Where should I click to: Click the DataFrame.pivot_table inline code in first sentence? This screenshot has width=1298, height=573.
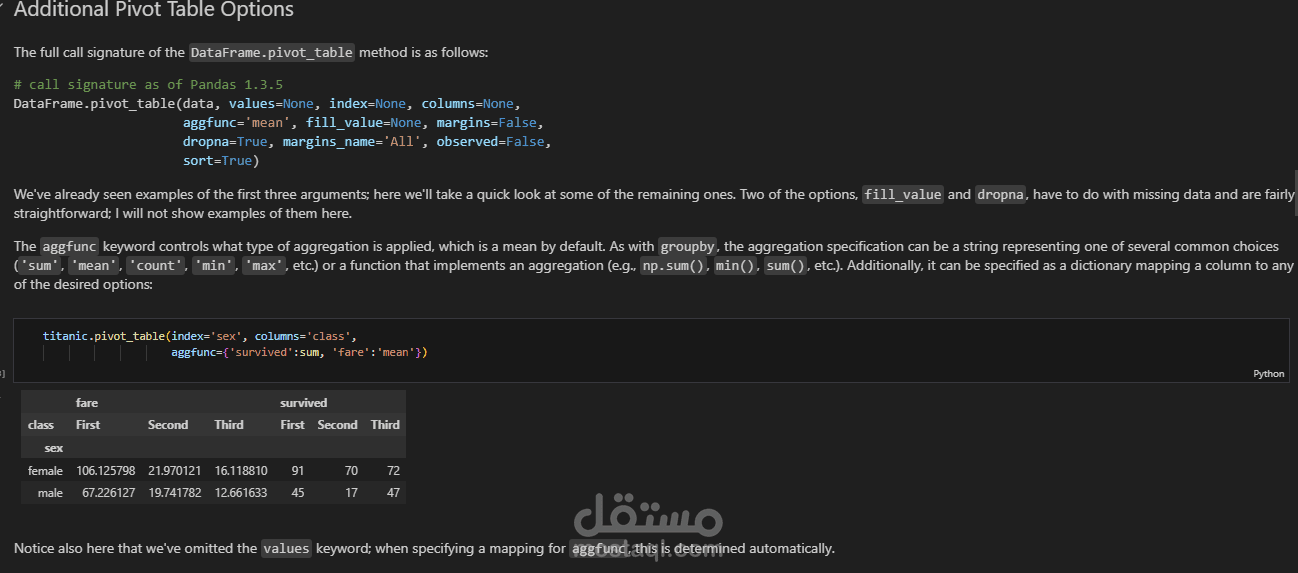[x=272, y=52]
